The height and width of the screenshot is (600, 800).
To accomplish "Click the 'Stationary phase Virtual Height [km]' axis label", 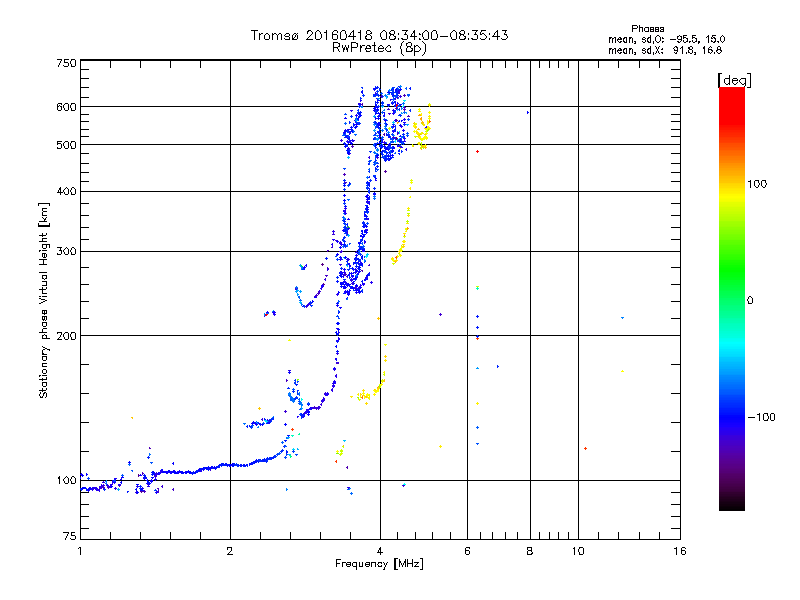I will 44,300.
